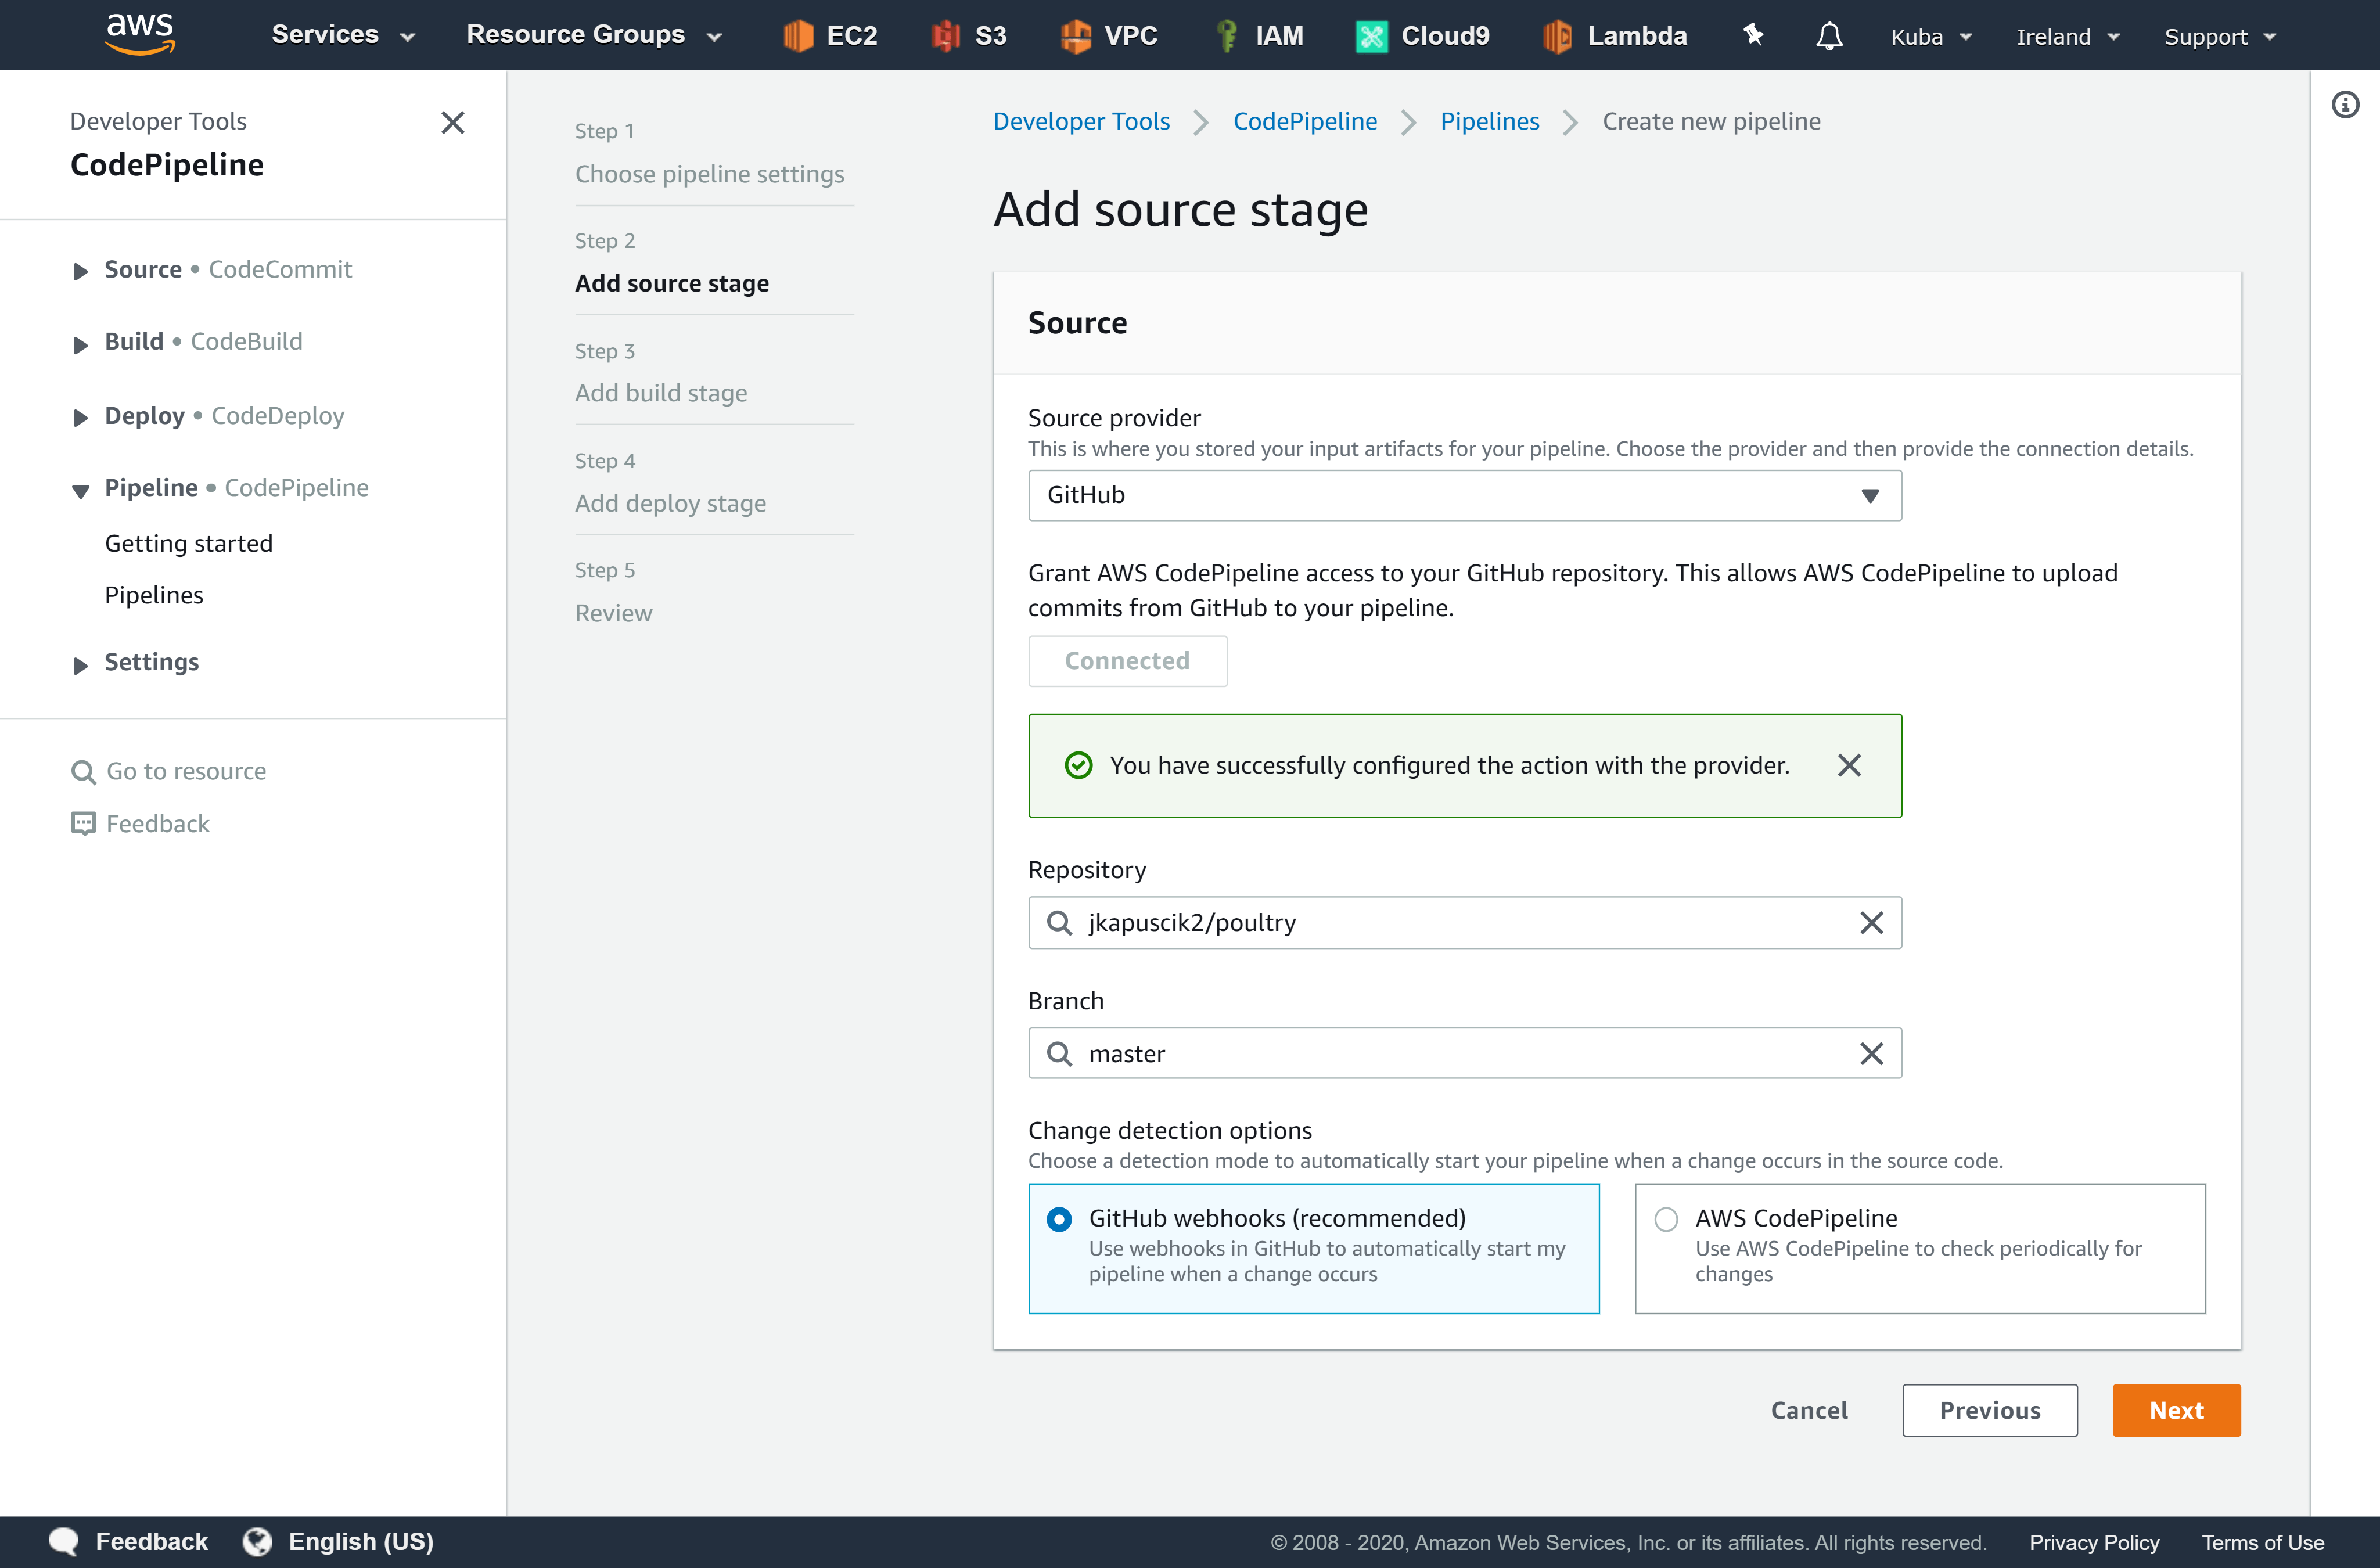This screenshot has width=2380, height=1568.
Task: Cancel pipeline creation
Action: pyautogui.click(x=1809, y=1410)
